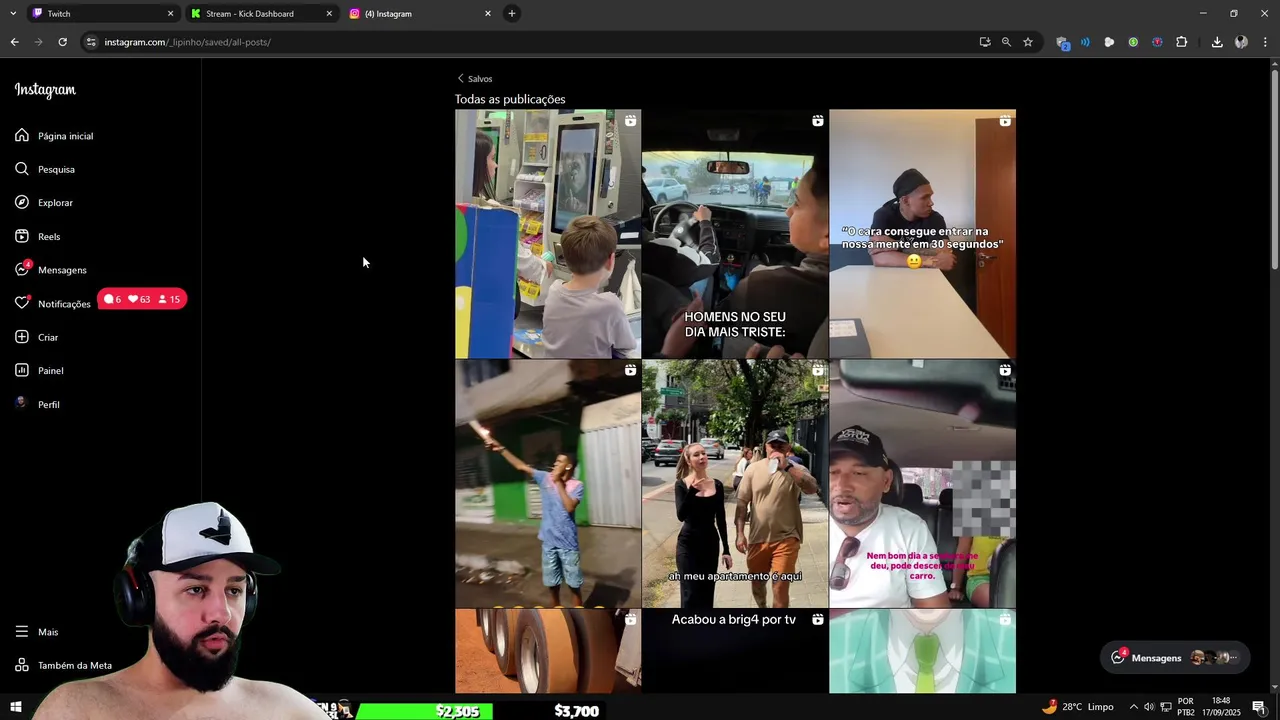Open Mensagens in the sidebar
This screenshot has height=720, width=1280.
pyautogui.click(x=51, y=270)
